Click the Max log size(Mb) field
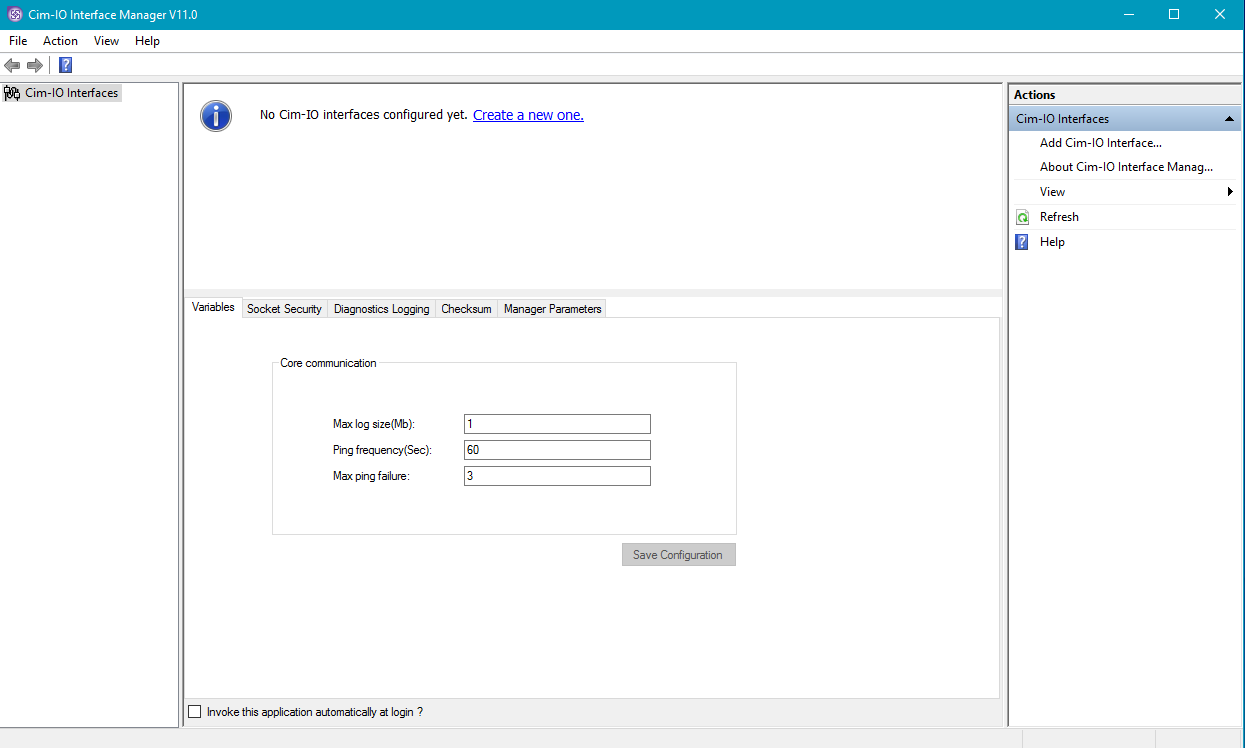Viewport: 1245px width, 748px height. coord(557,424)
